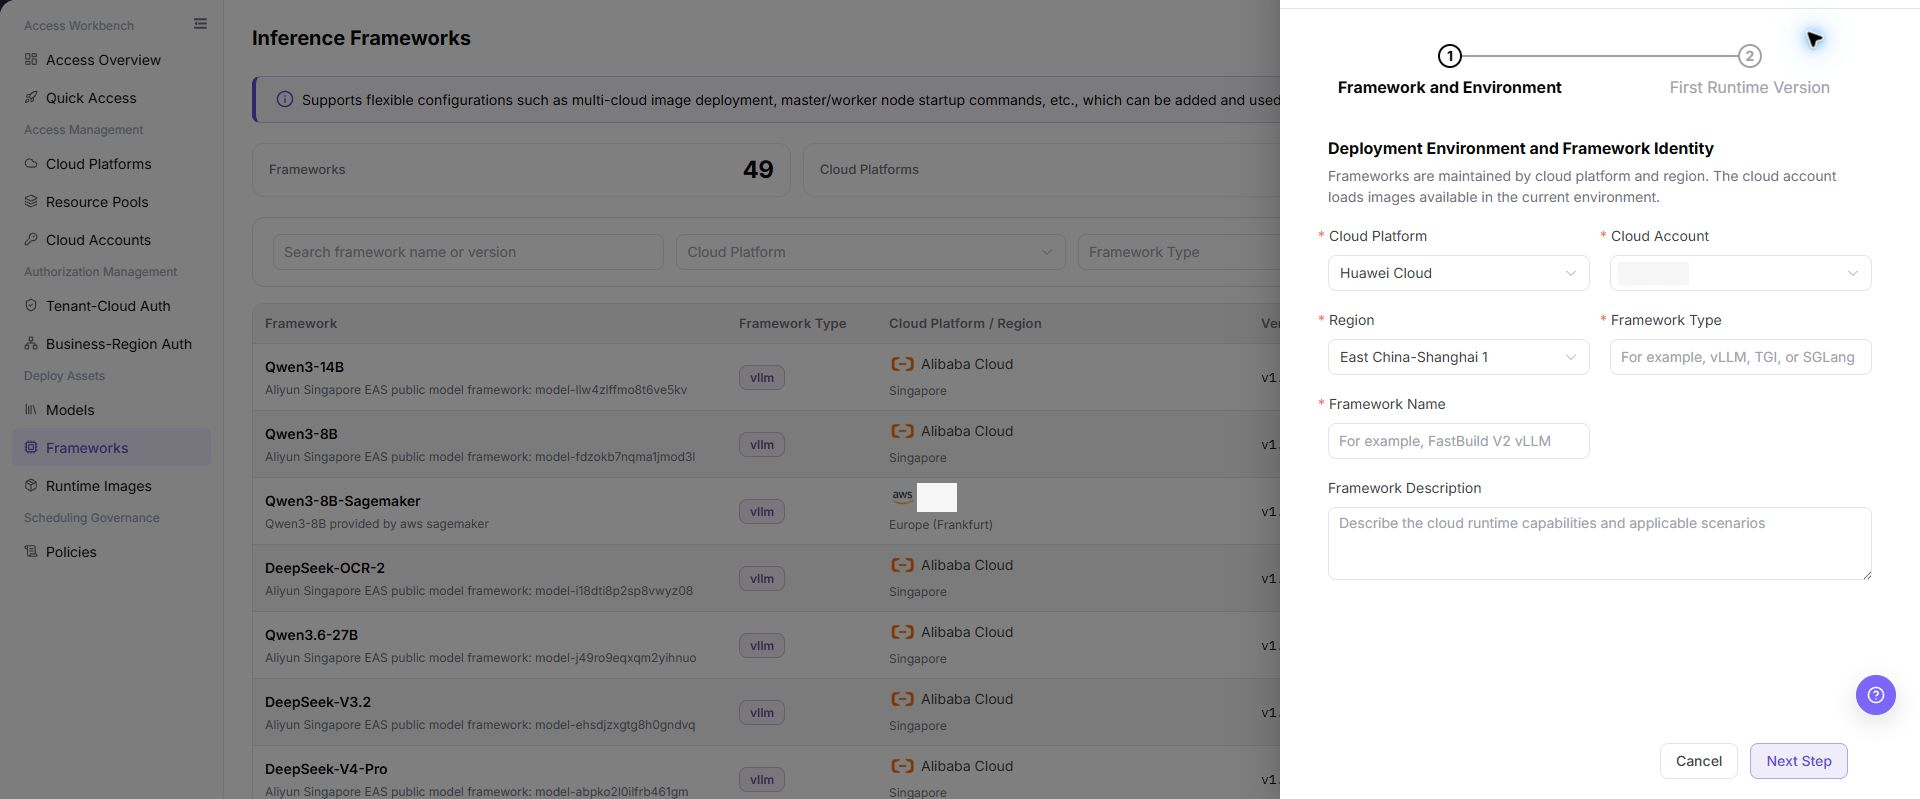Screen dimensions: 1920x799
Task: Click the Qwen3.6-27B framework name
Action: [311, 635]
